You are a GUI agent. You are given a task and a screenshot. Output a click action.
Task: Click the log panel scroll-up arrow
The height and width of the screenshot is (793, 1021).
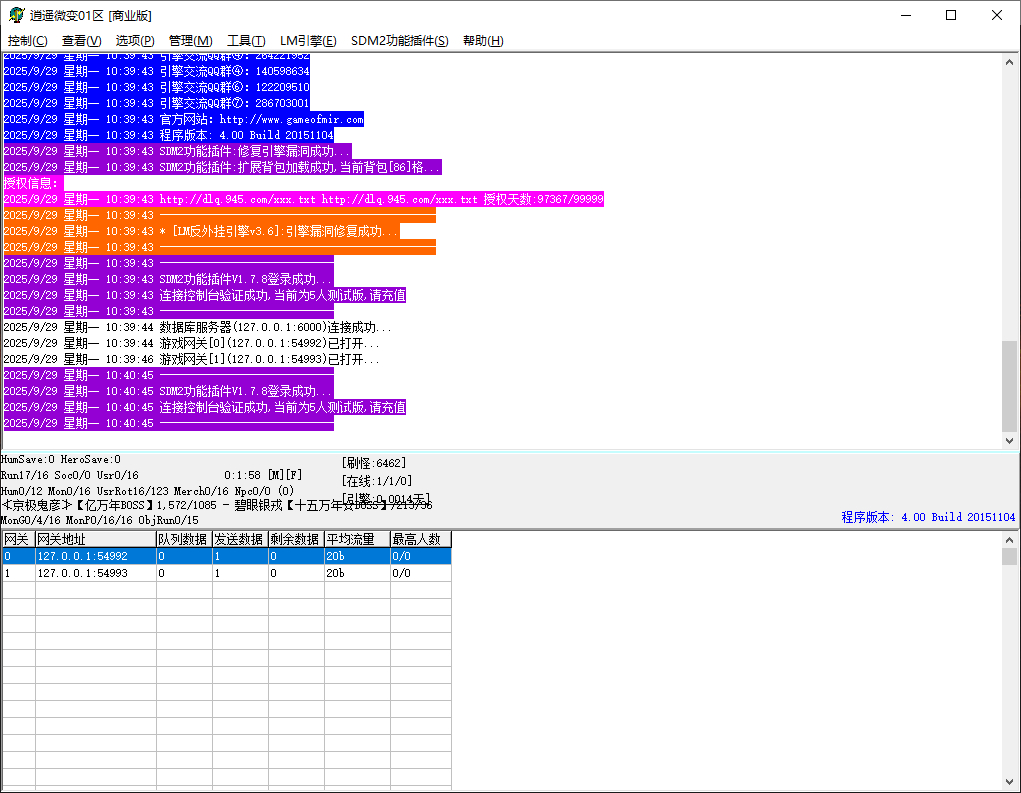point(1009,62)
